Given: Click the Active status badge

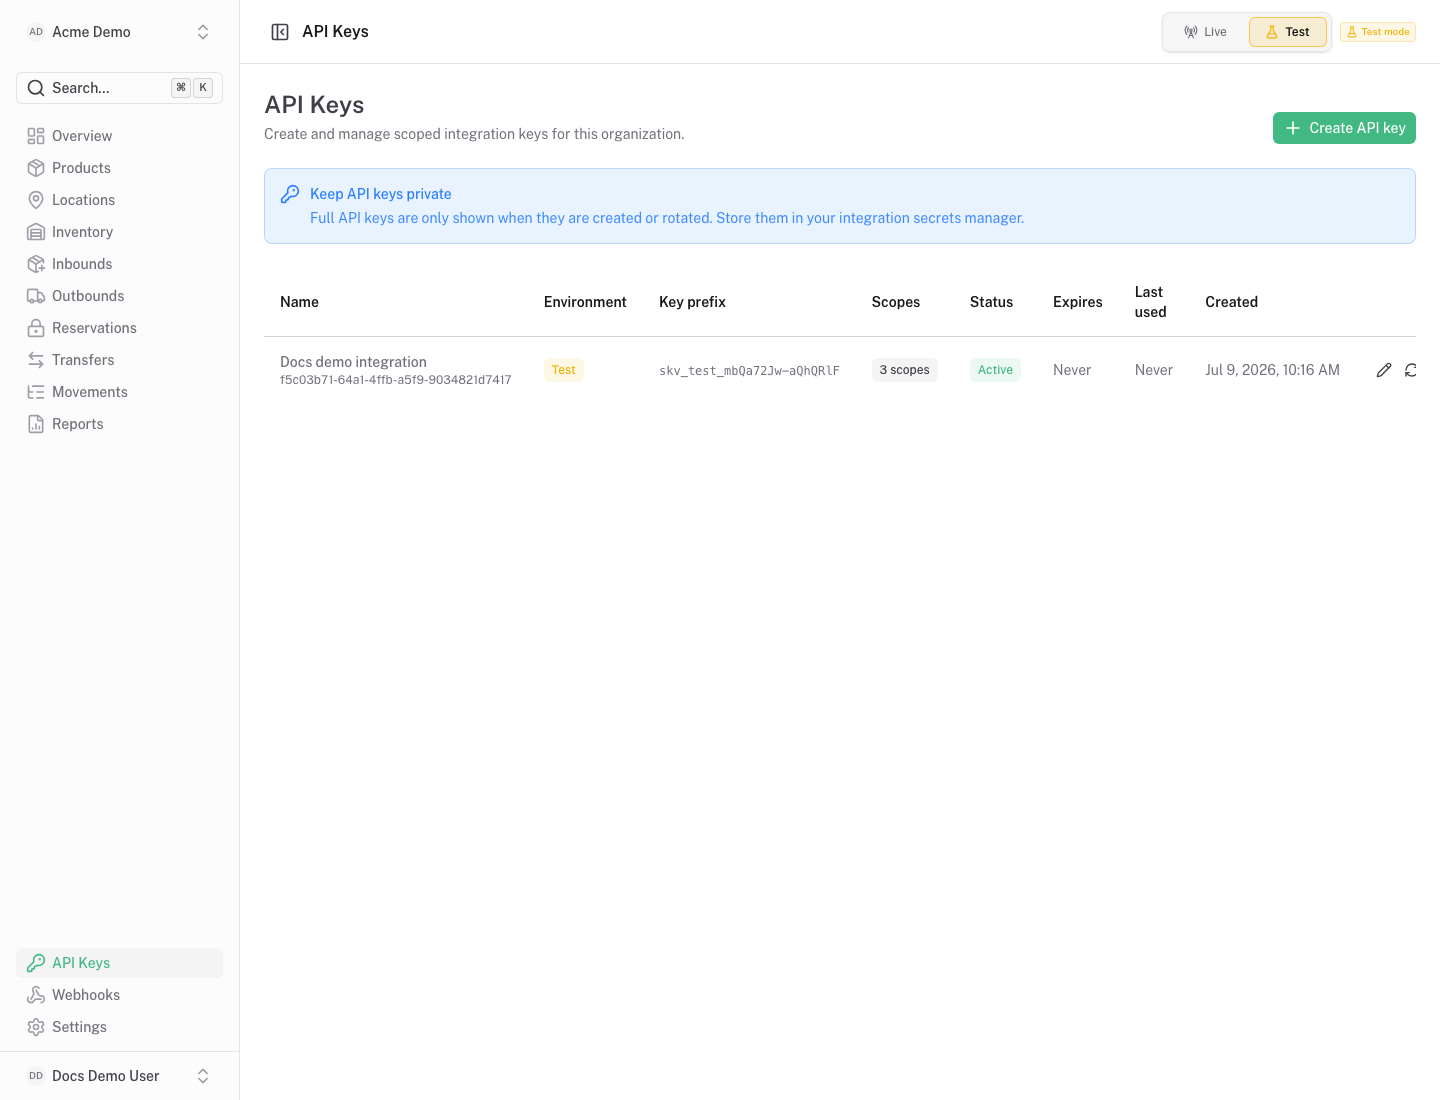Looking at the screenshot, I should 995,370.
